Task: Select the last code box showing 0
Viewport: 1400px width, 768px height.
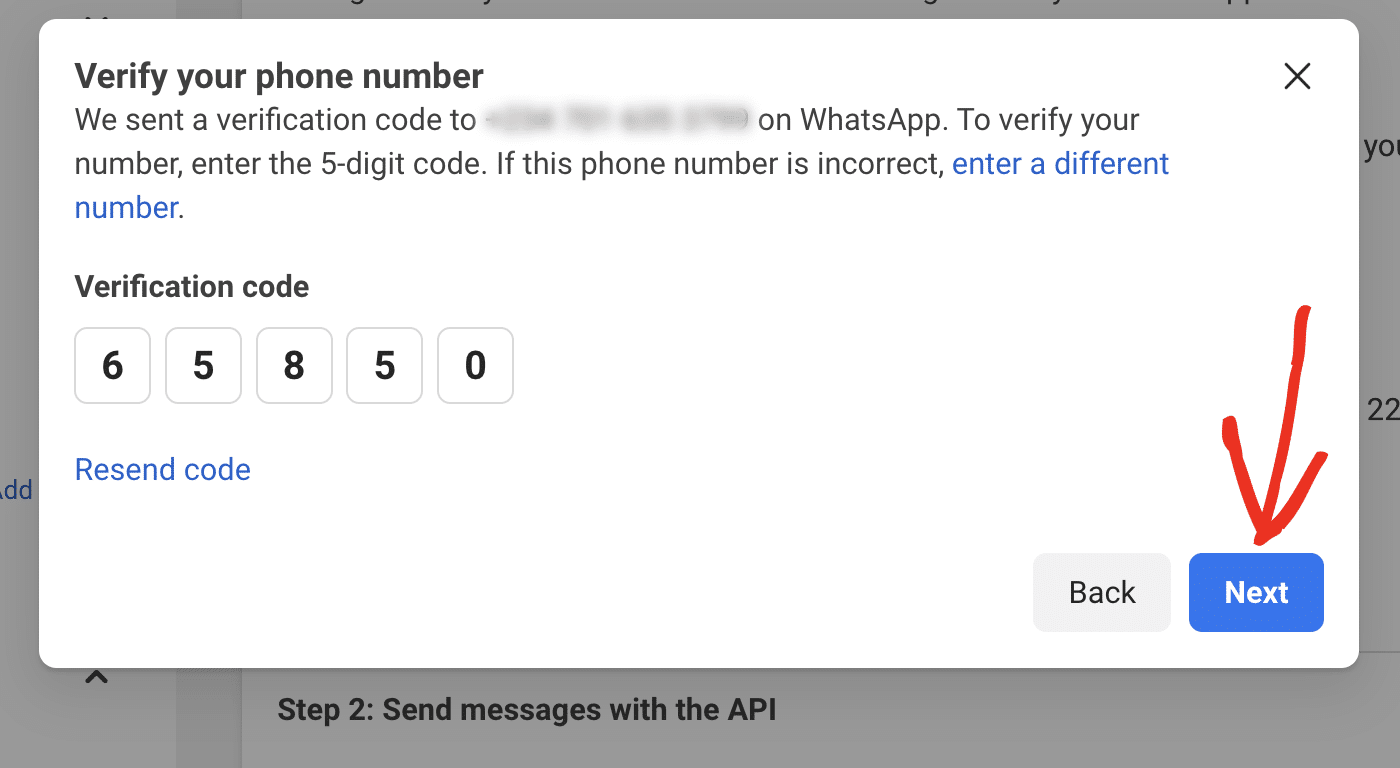Action: click(475, 366)
